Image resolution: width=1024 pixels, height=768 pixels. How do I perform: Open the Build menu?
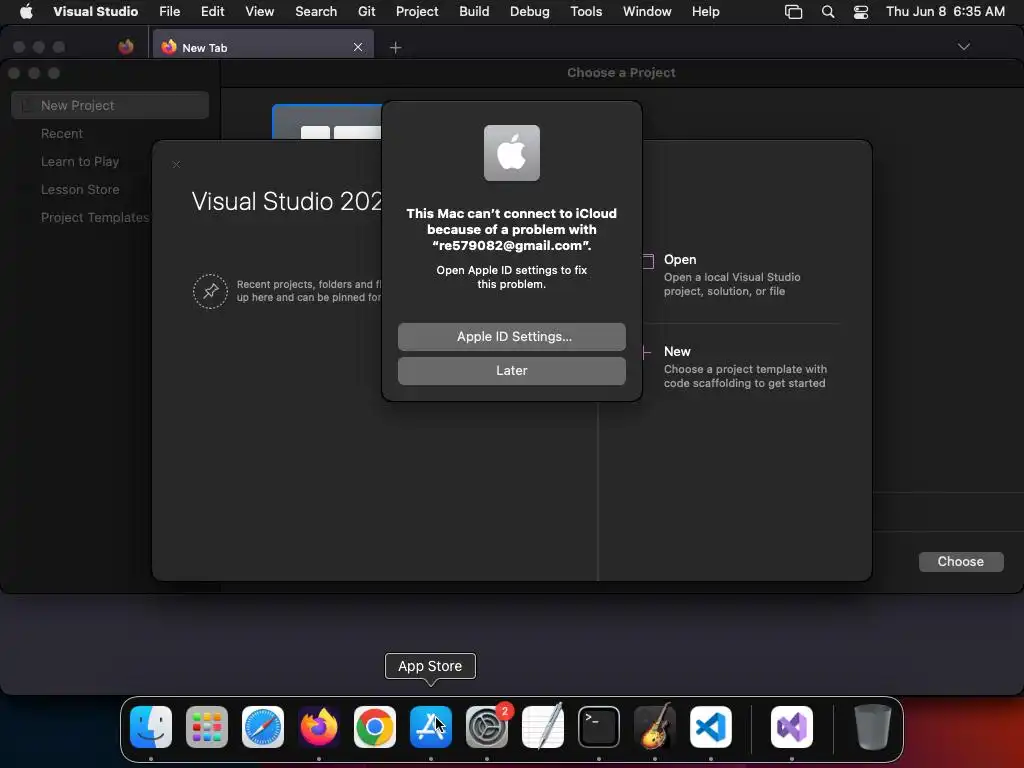coord(474,11)
